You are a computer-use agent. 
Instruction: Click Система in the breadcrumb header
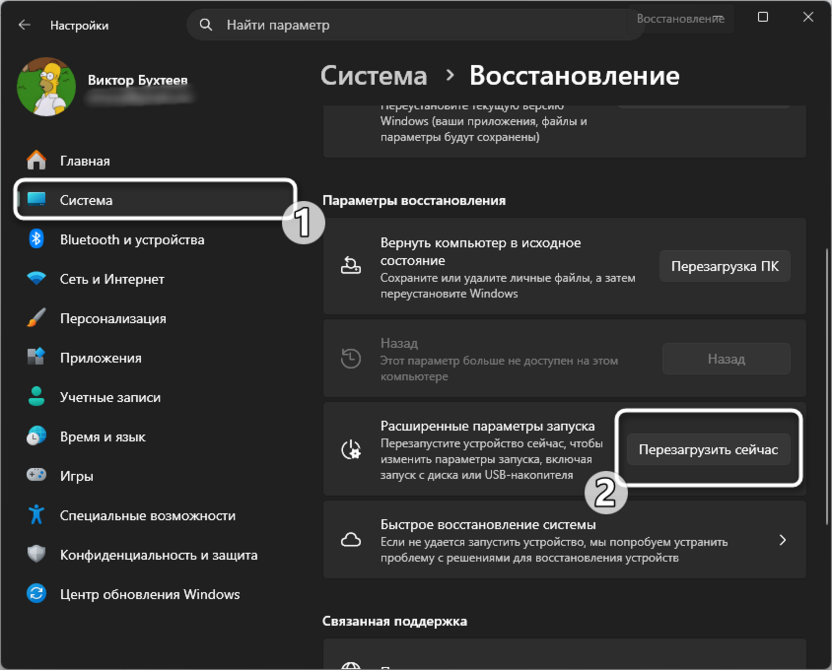(374, 75)
